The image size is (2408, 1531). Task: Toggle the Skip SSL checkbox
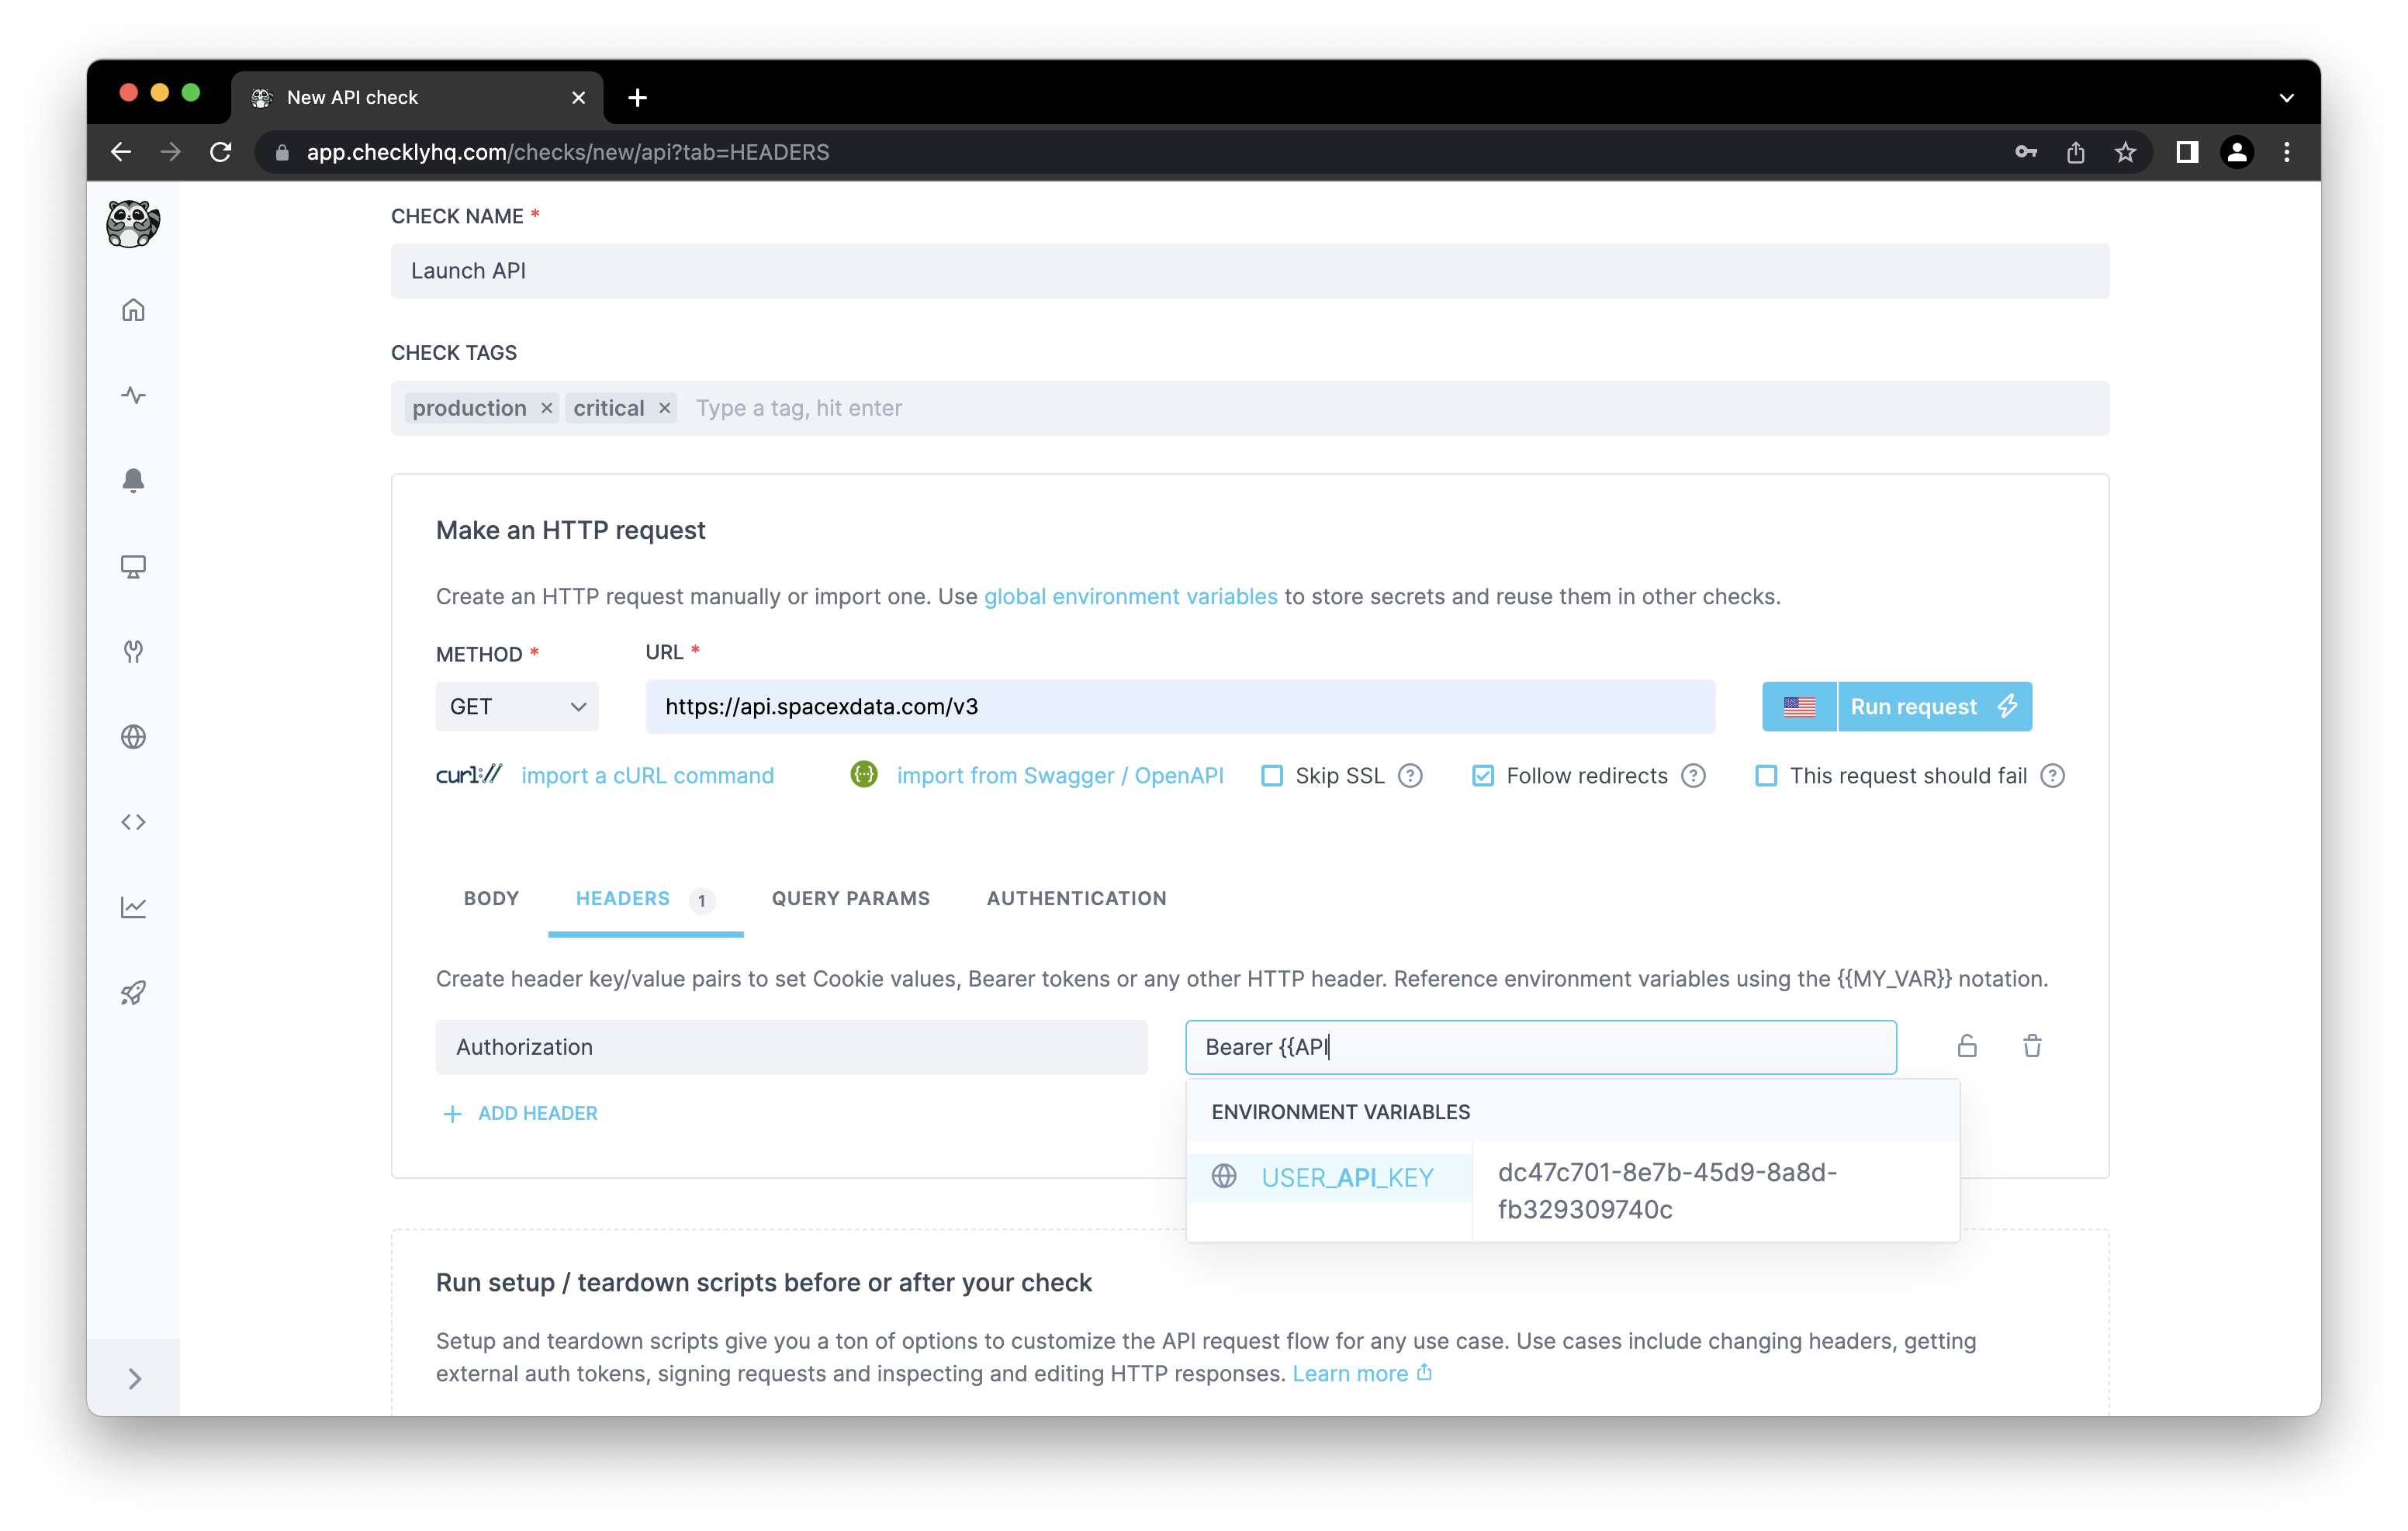[1269, 775]
